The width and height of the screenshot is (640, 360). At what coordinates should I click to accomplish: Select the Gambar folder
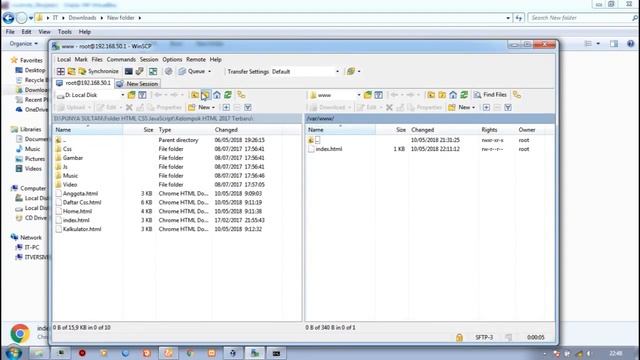click(x=72, y=158)
